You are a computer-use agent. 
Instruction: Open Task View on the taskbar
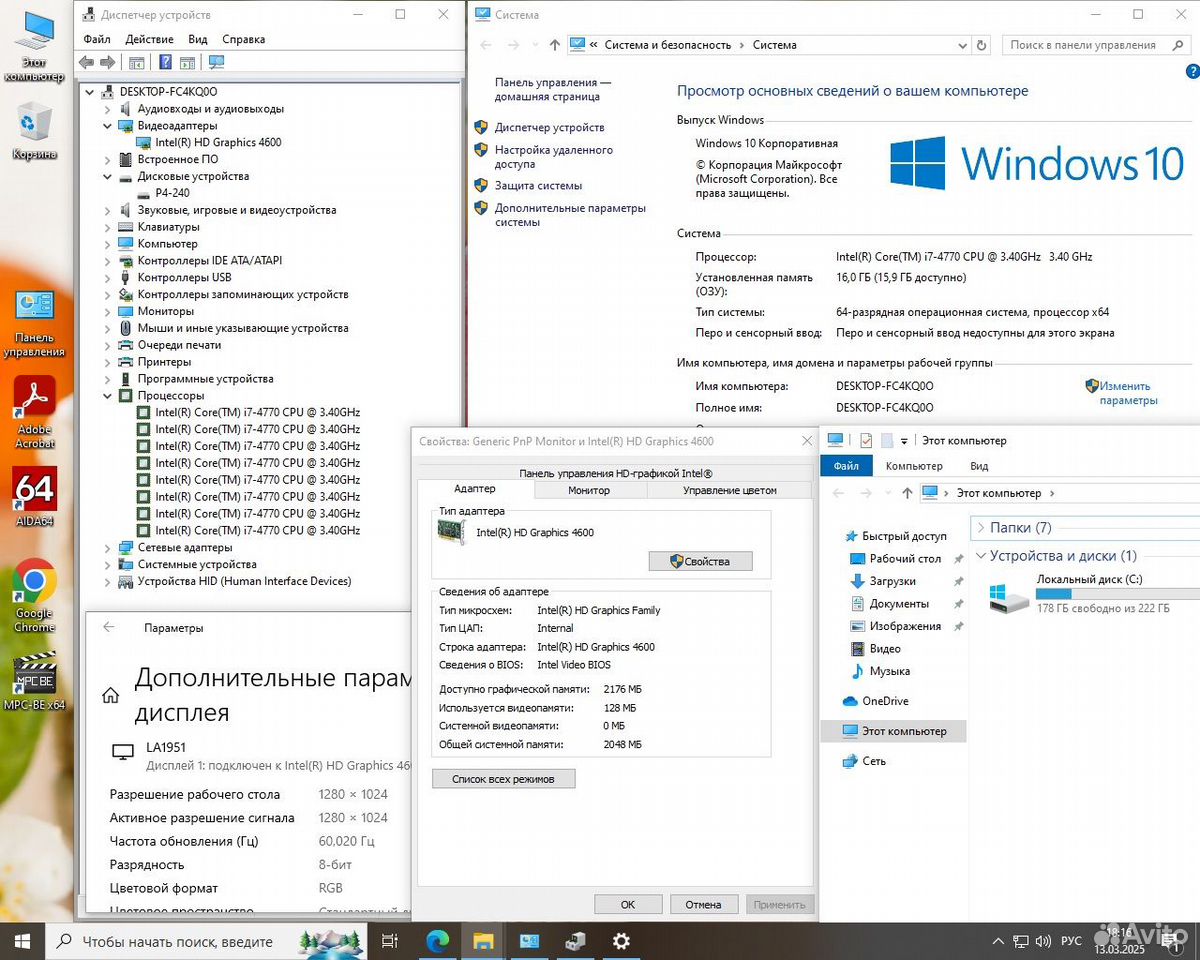390,941
